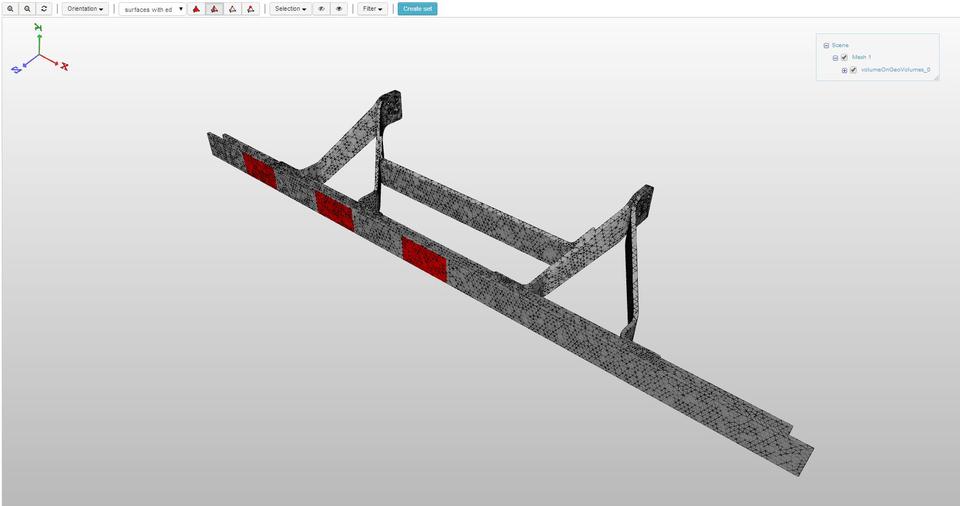960x506 pixels.
Task: Select the Mesh 1 label in tree
Action: click(861, 57)
